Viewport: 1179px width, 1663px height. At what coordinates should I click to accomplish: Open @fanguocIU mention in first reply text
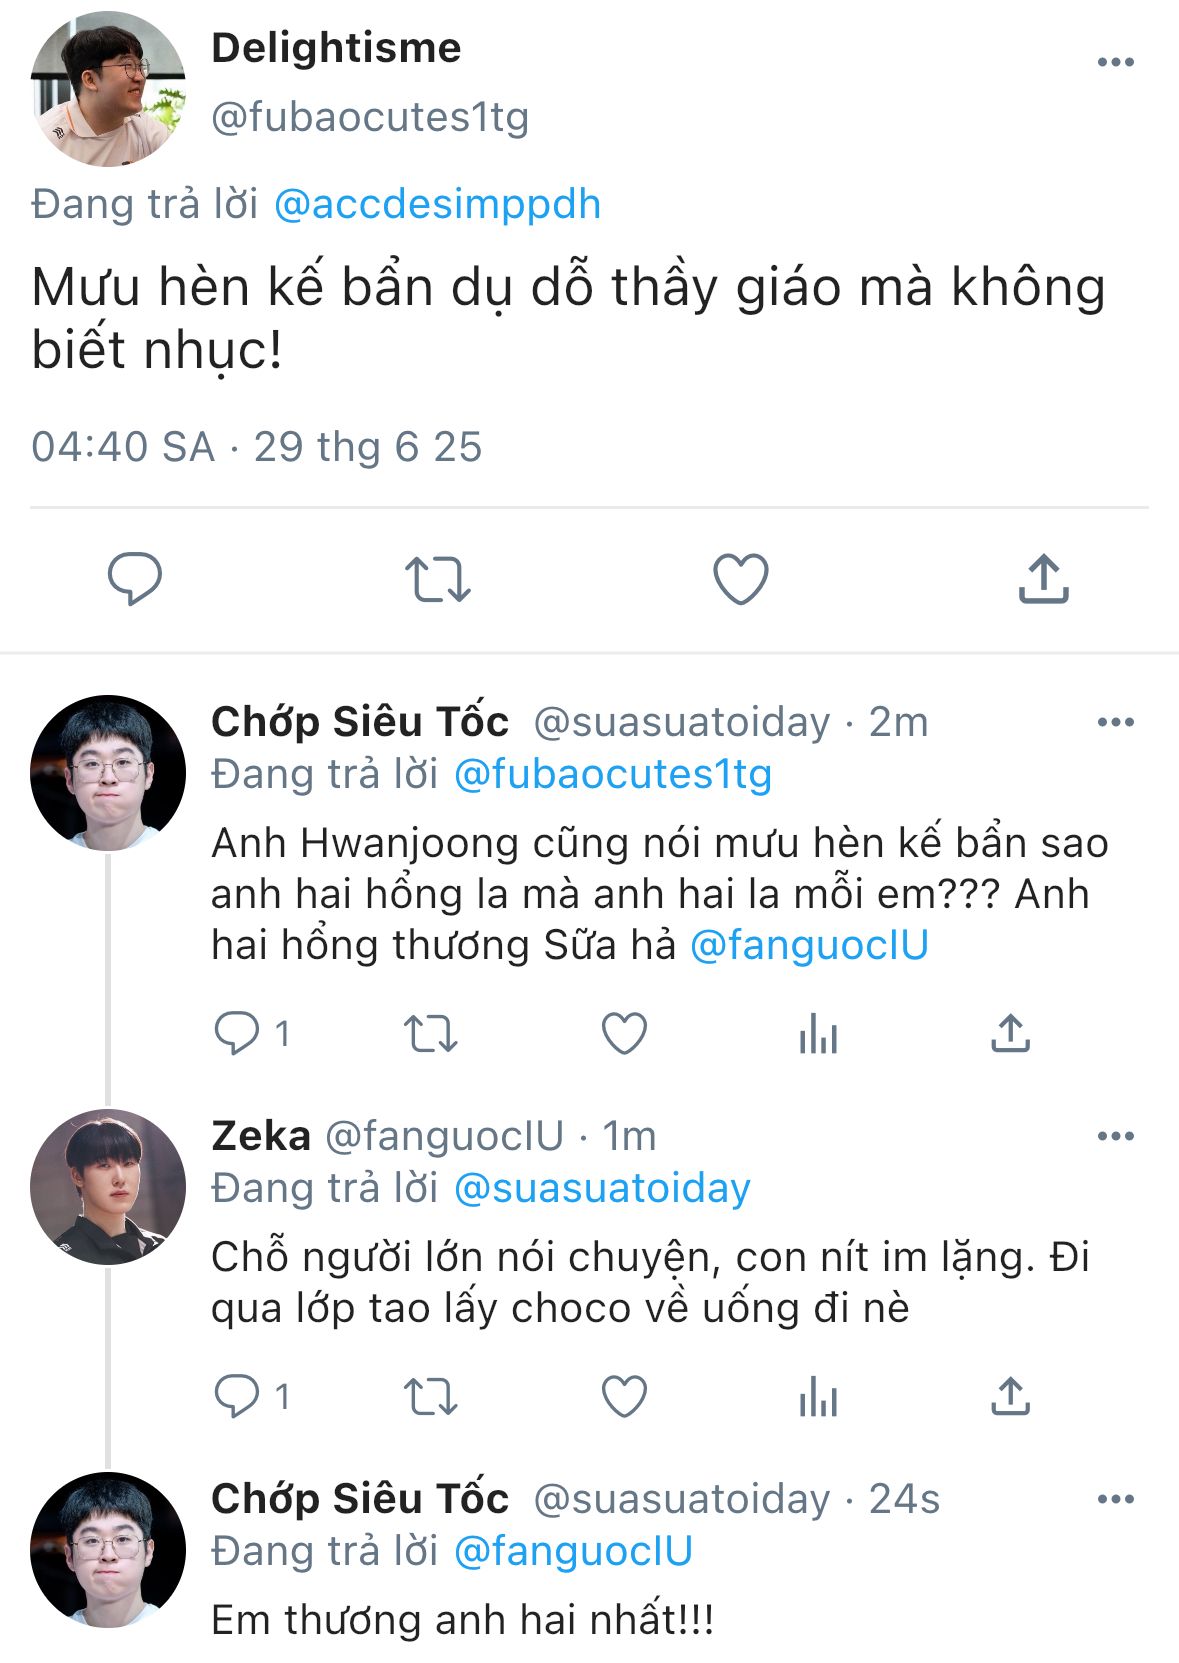pos(809,945)
